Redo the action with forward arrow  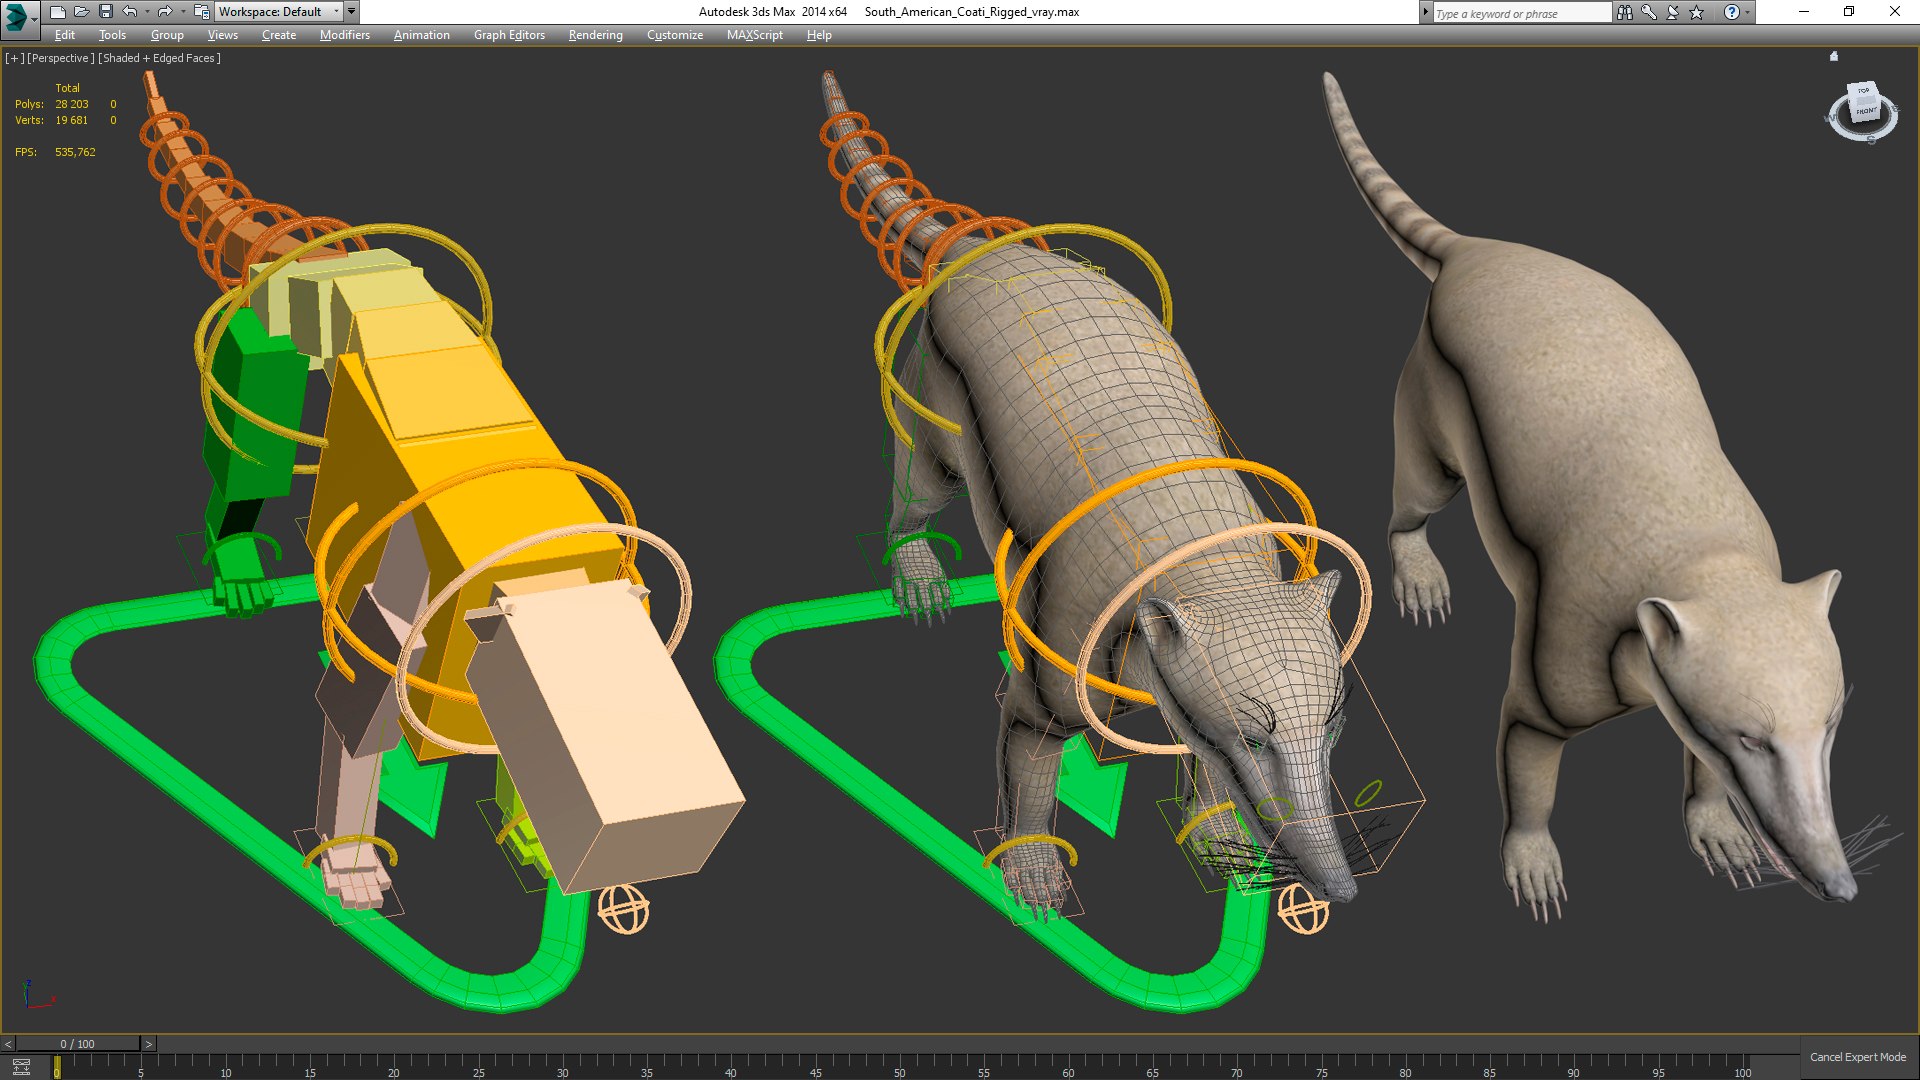click(x=165, y=12)
